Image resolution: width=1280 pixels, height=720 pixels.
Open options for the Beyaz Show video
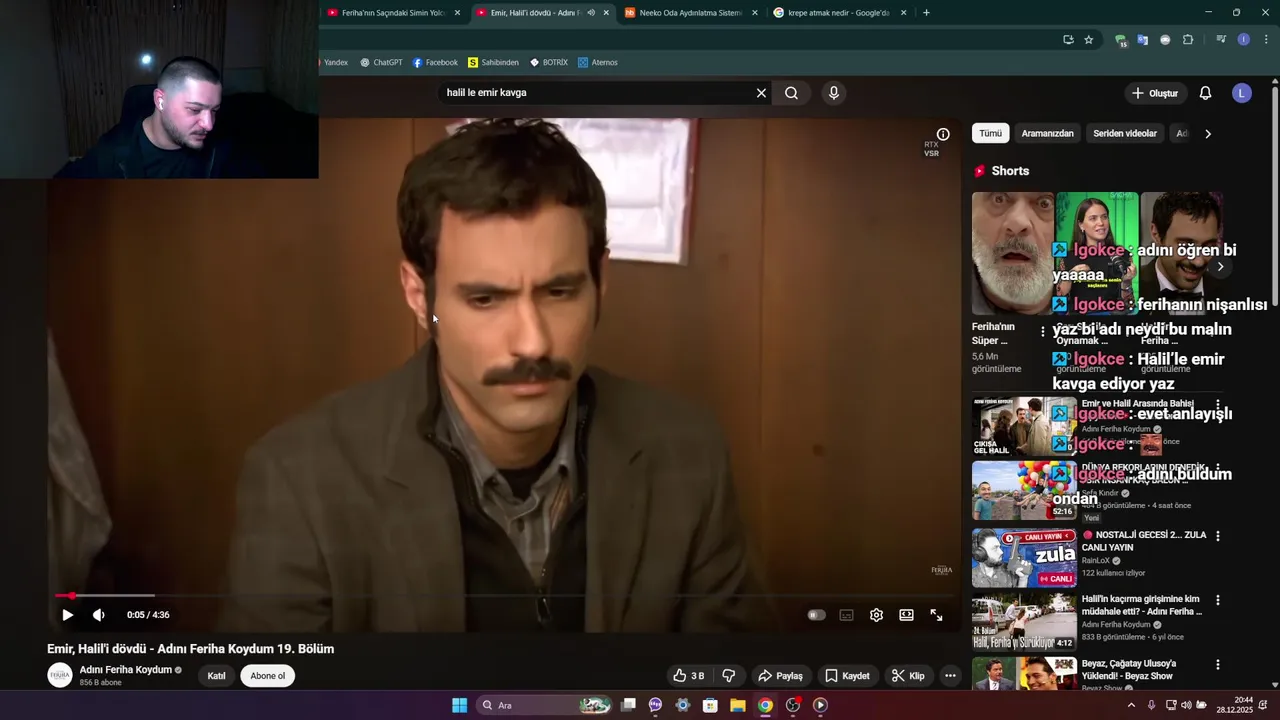click(1217, 665)
